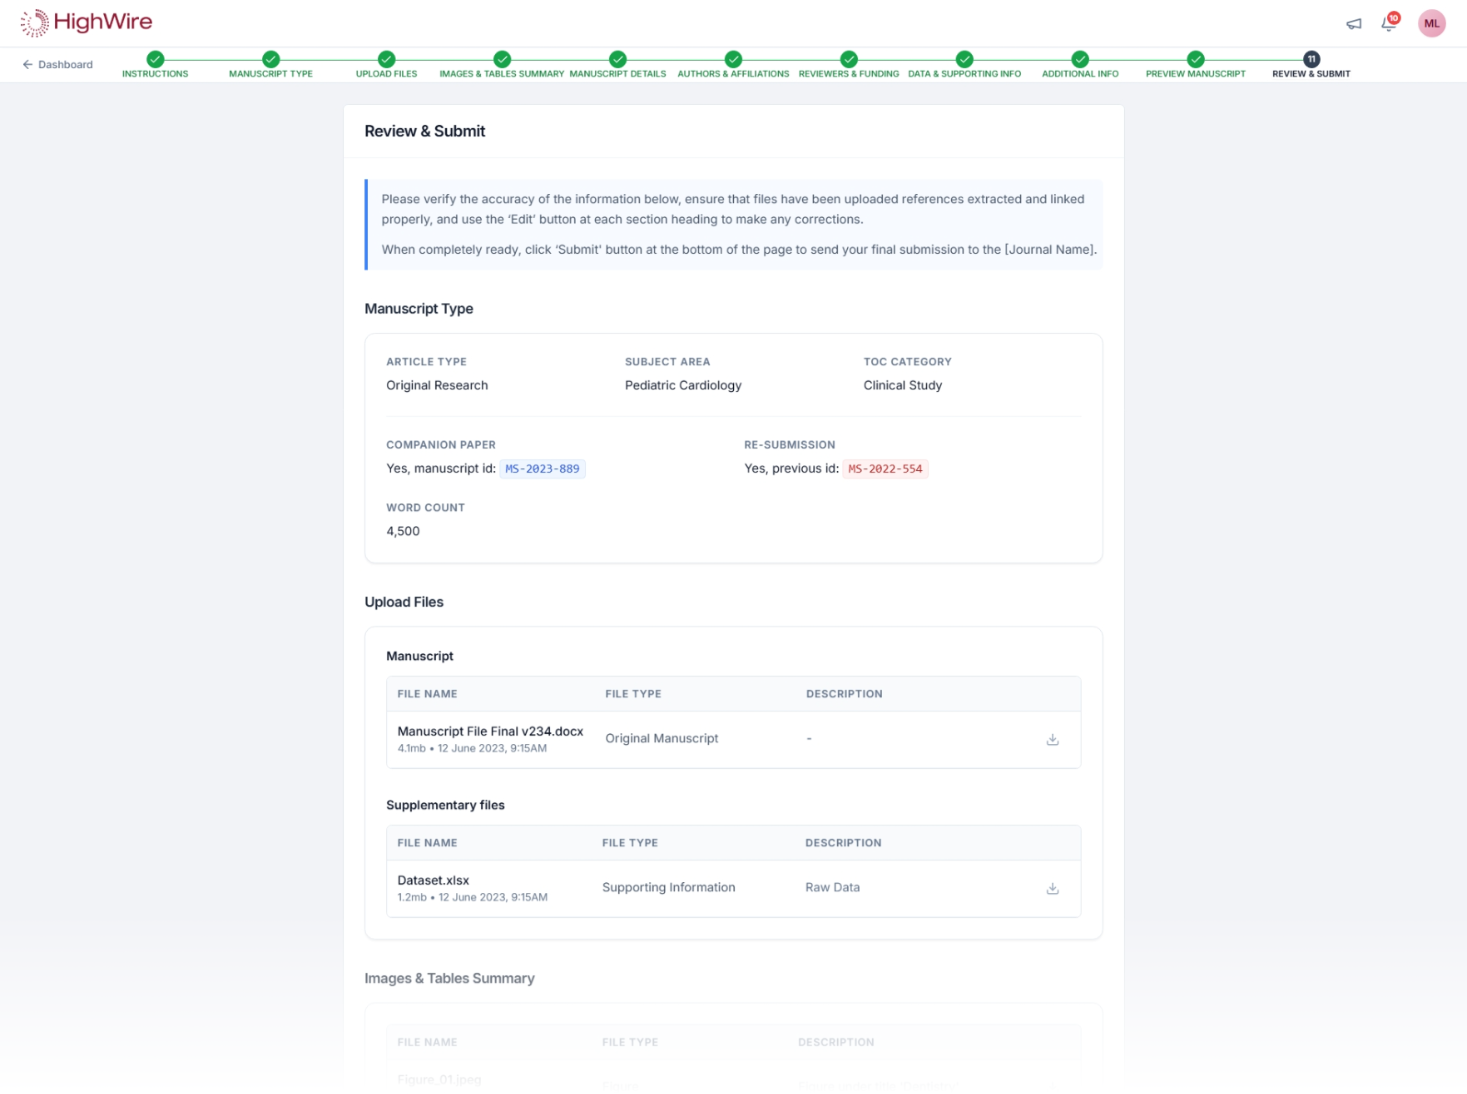Click previous submission id MS-2022-554
The image size is (1467, 1094).
[885, 469]
